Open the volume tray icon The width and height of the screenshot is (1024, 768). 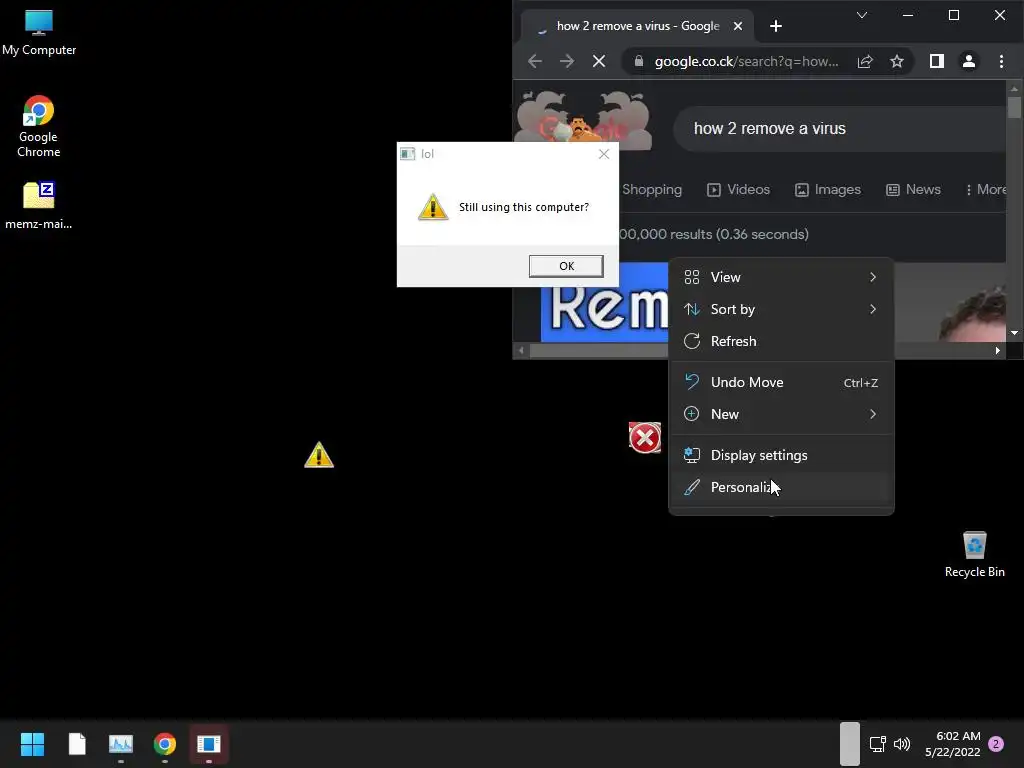click(x=902, y=744)
